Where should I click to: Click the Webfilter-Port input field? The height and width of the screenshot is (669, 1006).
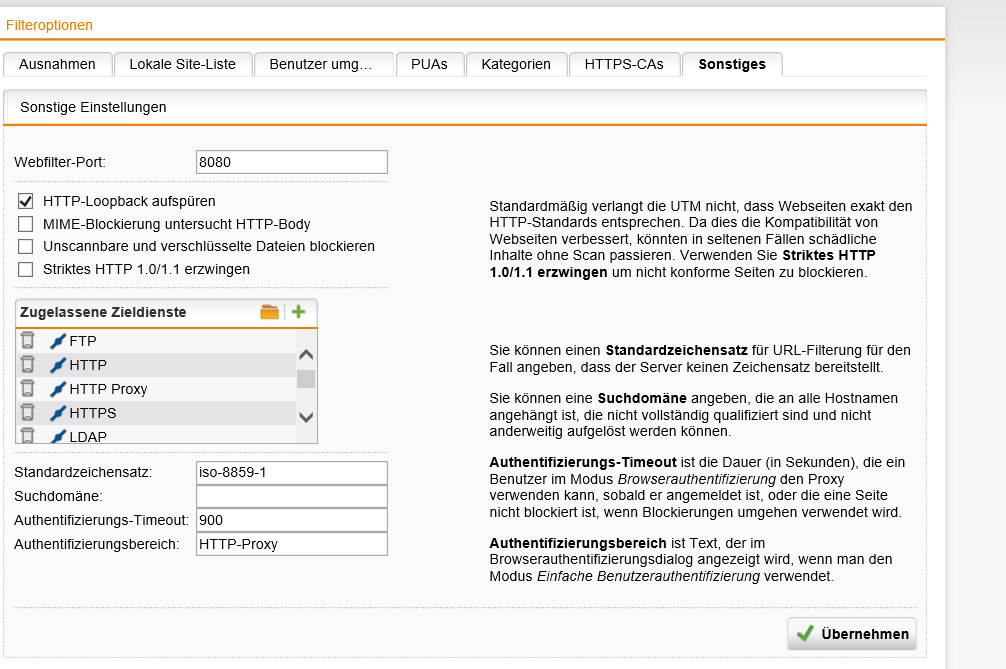coord(291,162)
